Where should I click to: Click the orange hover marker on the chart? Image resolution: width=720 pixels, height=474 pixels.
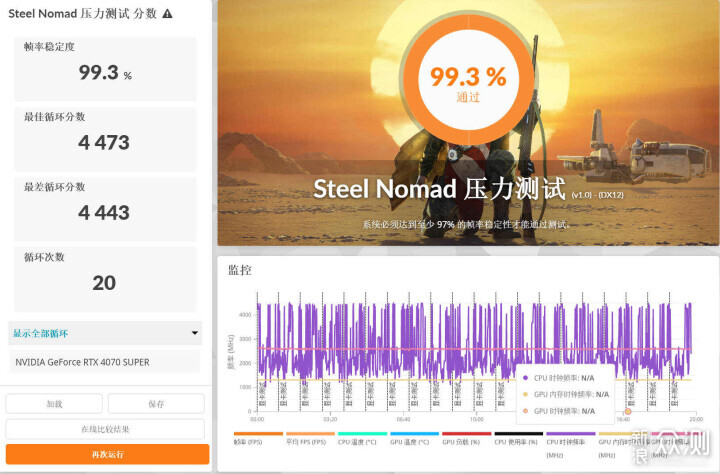tap(628, 412)
